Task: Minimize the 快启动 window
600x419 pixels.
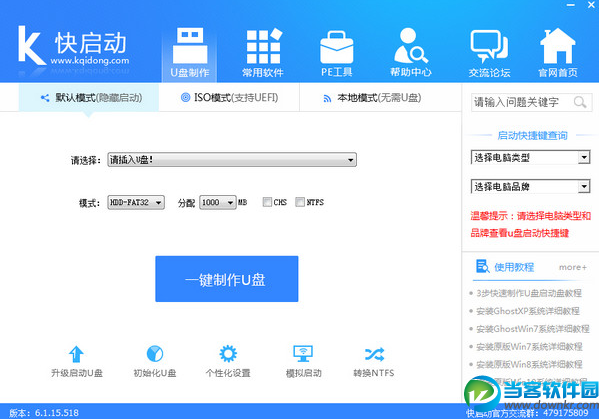Action: pyautogui.click(x=571, y=5)
